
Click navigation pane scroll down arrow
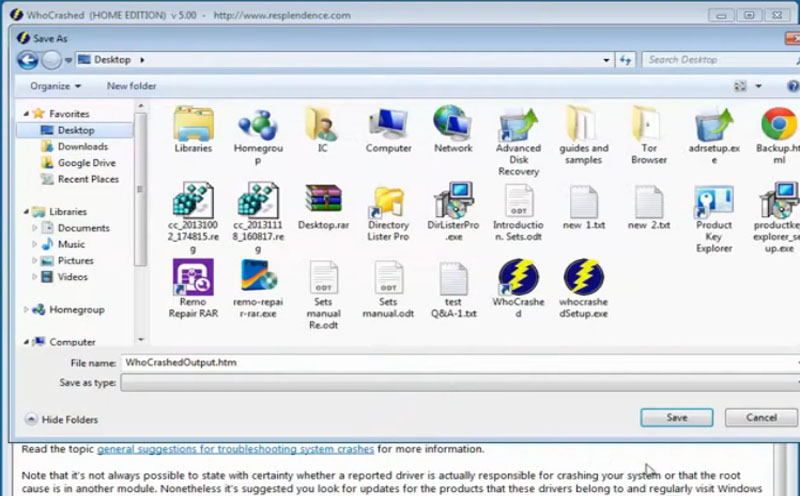pos(141,339)
